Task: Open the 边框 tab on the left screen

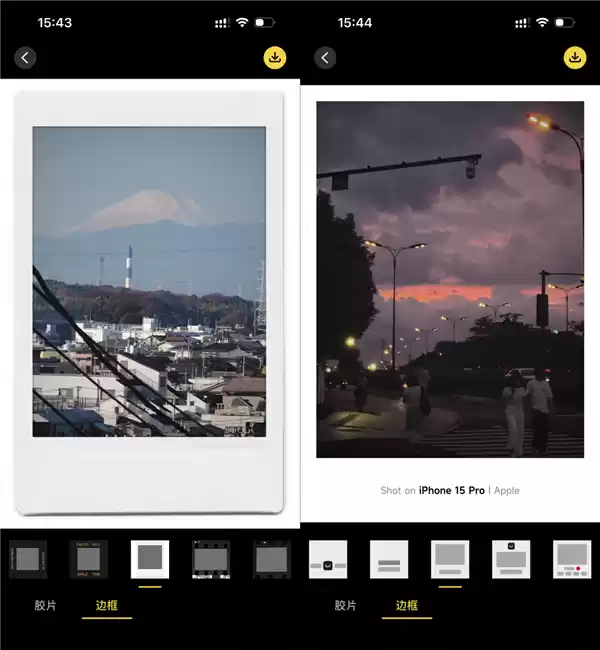Action: coord(106,606)
